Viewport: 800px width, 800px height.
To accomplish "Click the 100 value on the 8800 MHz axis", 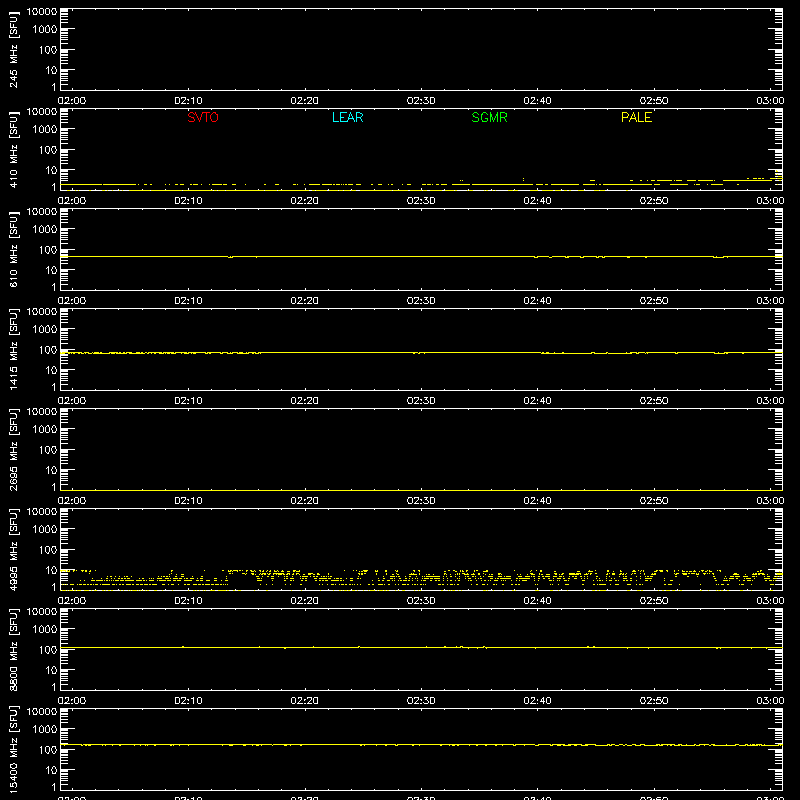I will coord(48,650).
